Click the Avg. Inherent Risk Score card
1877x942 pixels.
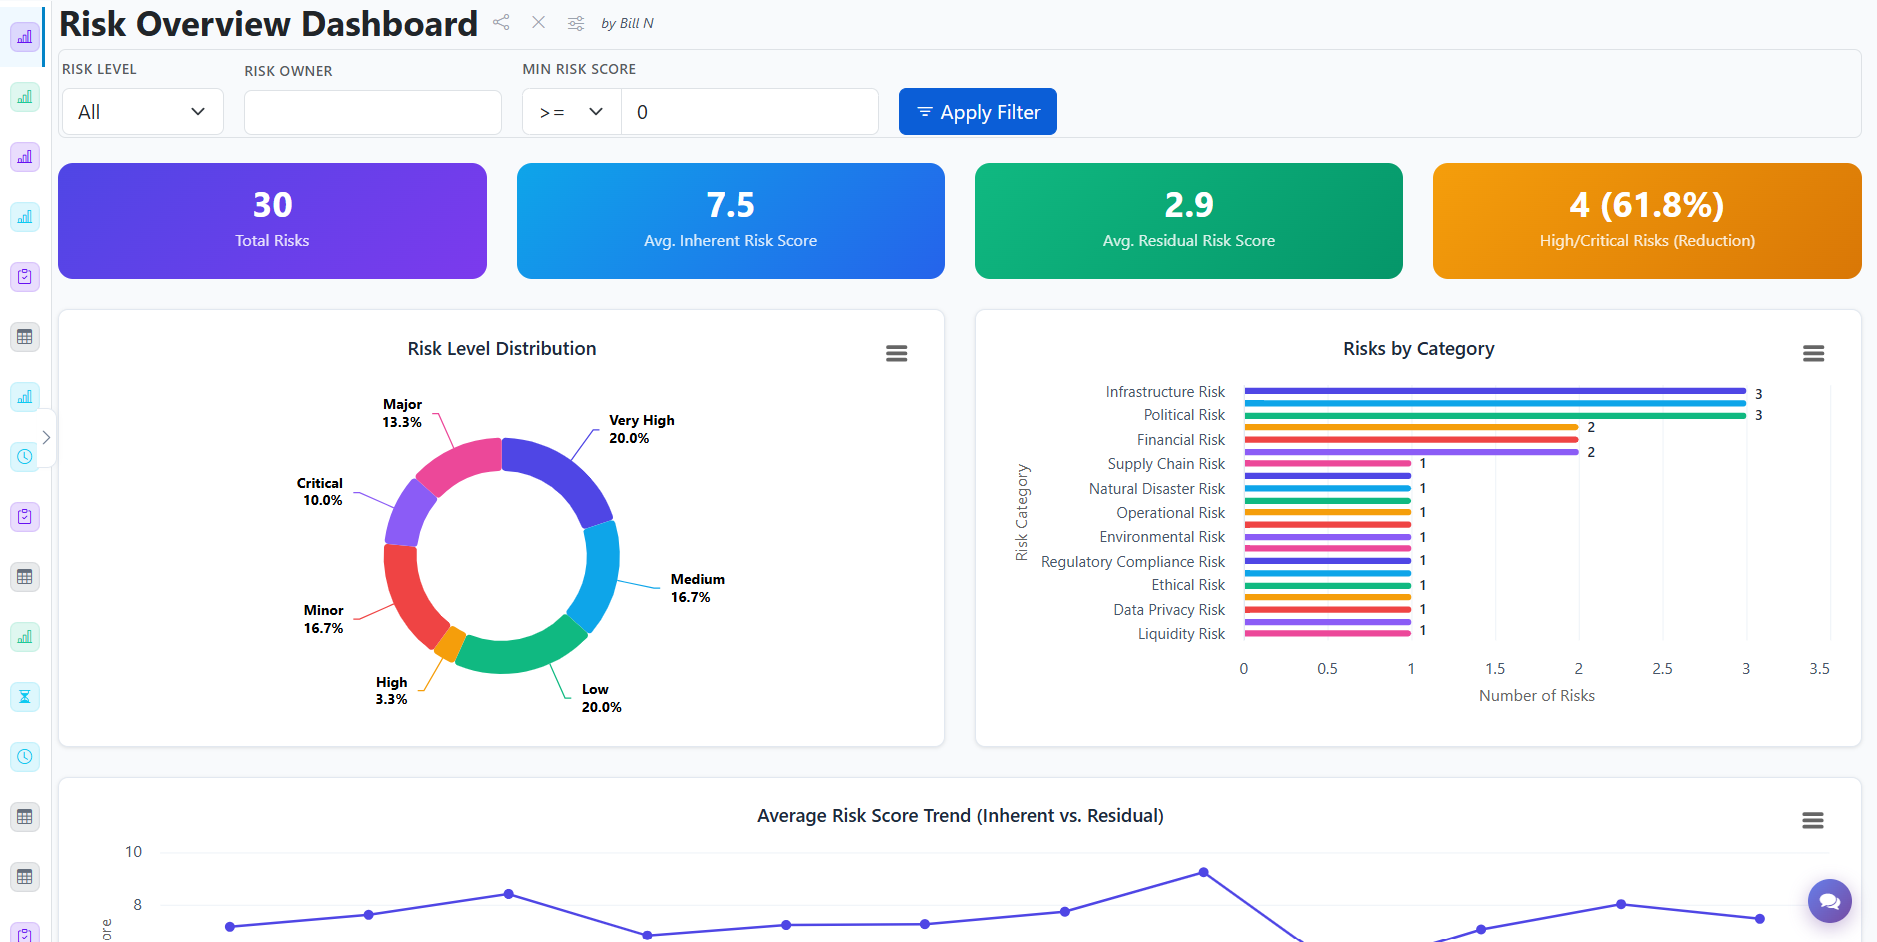pos(730,221)
